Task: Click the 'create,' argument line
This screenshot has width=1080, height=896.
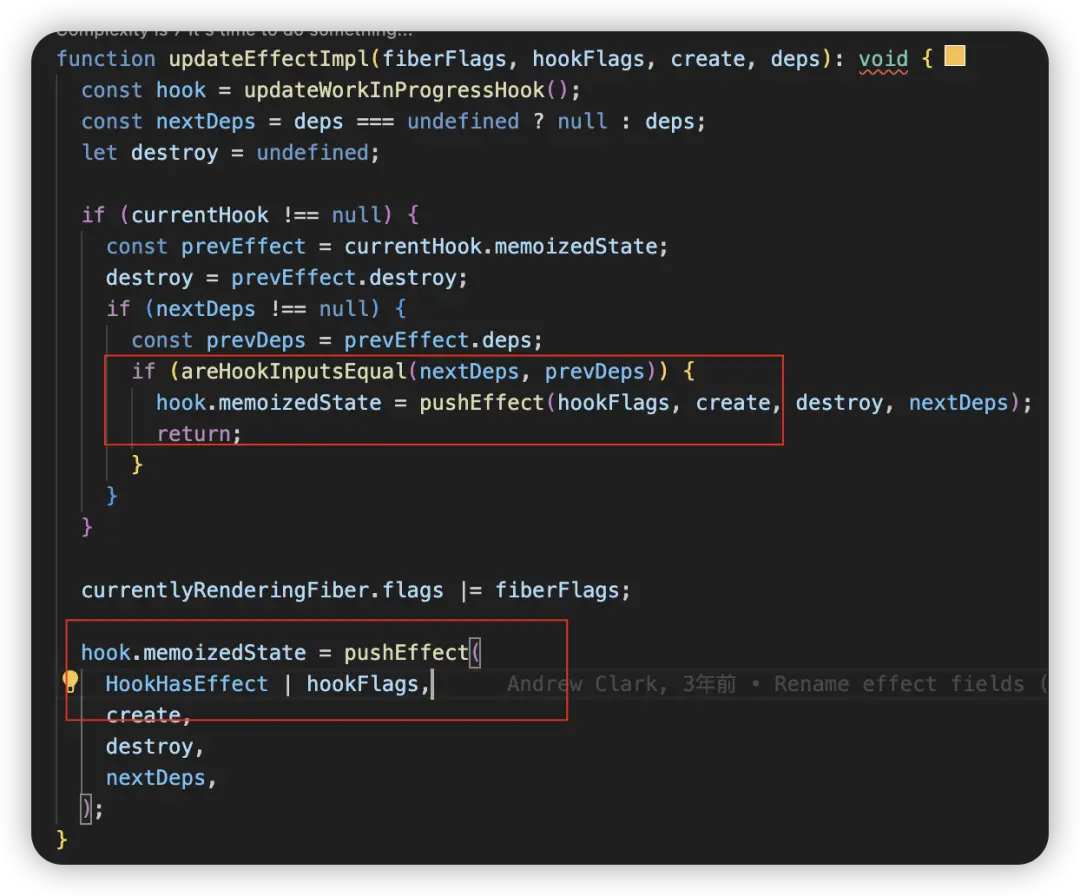Action: 149,716
